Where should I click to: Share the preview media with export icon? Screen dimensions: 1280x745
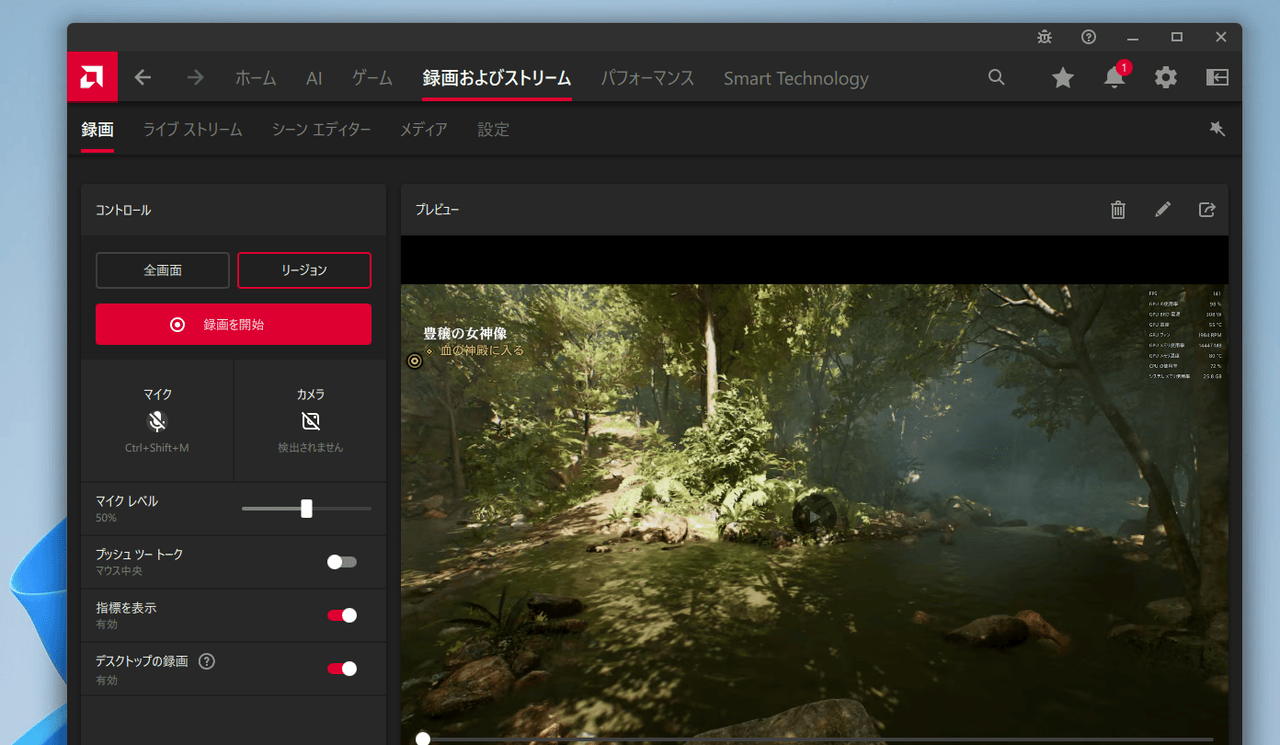pos(1207,210)
